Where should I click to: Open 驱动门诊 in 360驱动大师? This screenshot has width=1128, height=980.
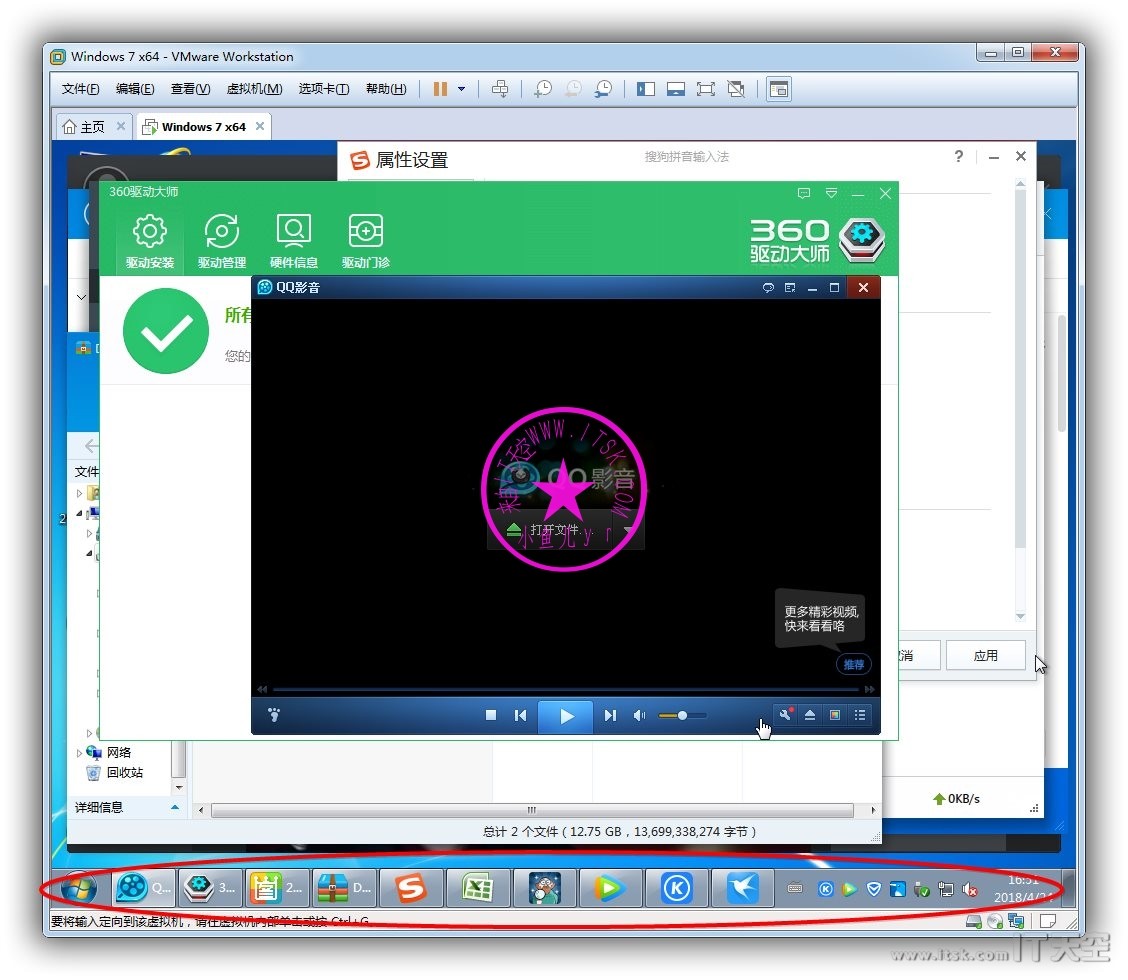pyautogui.click(x=366, y=241)
